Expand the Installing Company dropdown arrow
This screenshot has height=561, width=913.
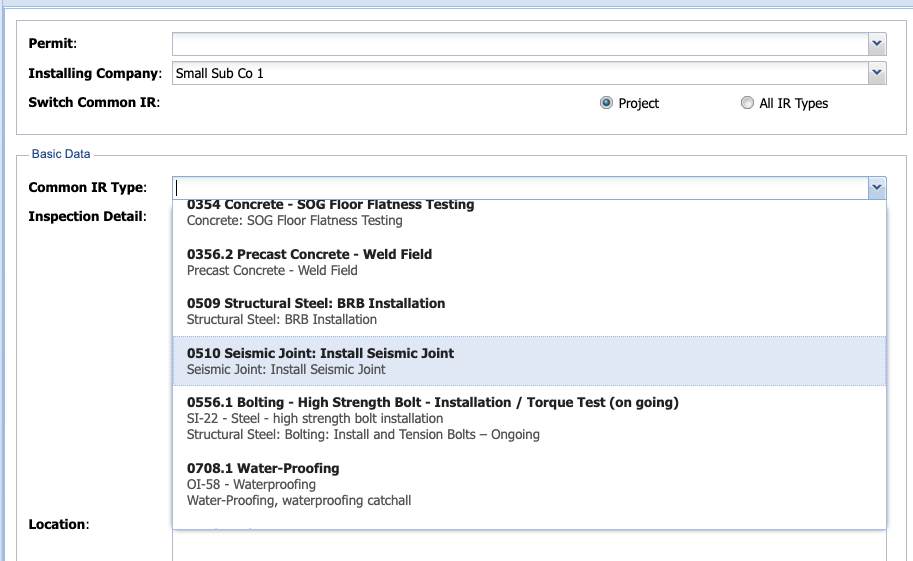tap(877, 73)
